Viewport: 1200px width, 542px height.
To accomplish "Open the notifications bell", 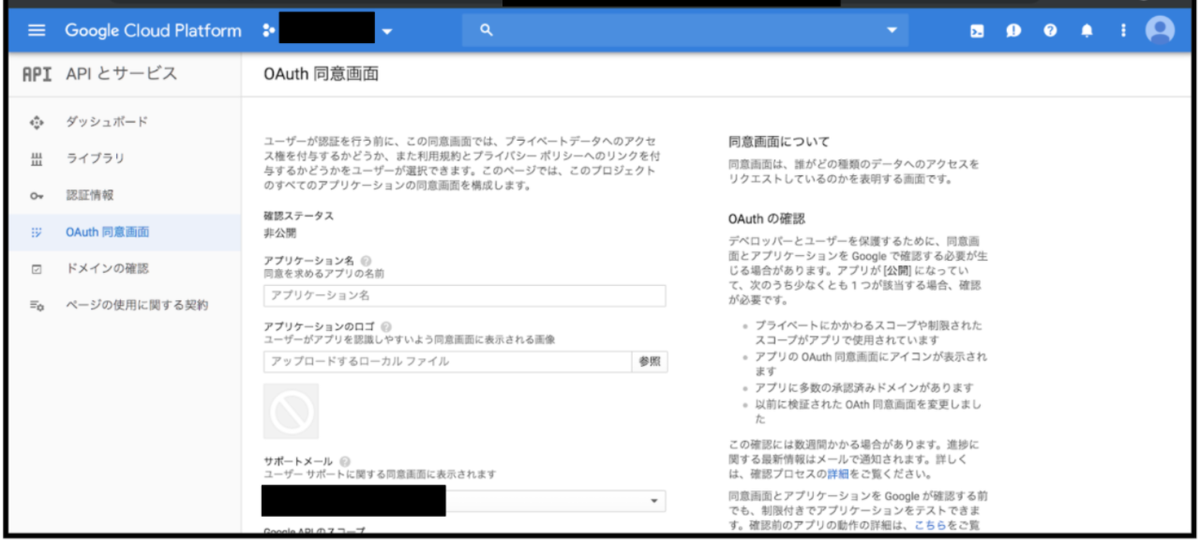I will tap(1087, 31).
